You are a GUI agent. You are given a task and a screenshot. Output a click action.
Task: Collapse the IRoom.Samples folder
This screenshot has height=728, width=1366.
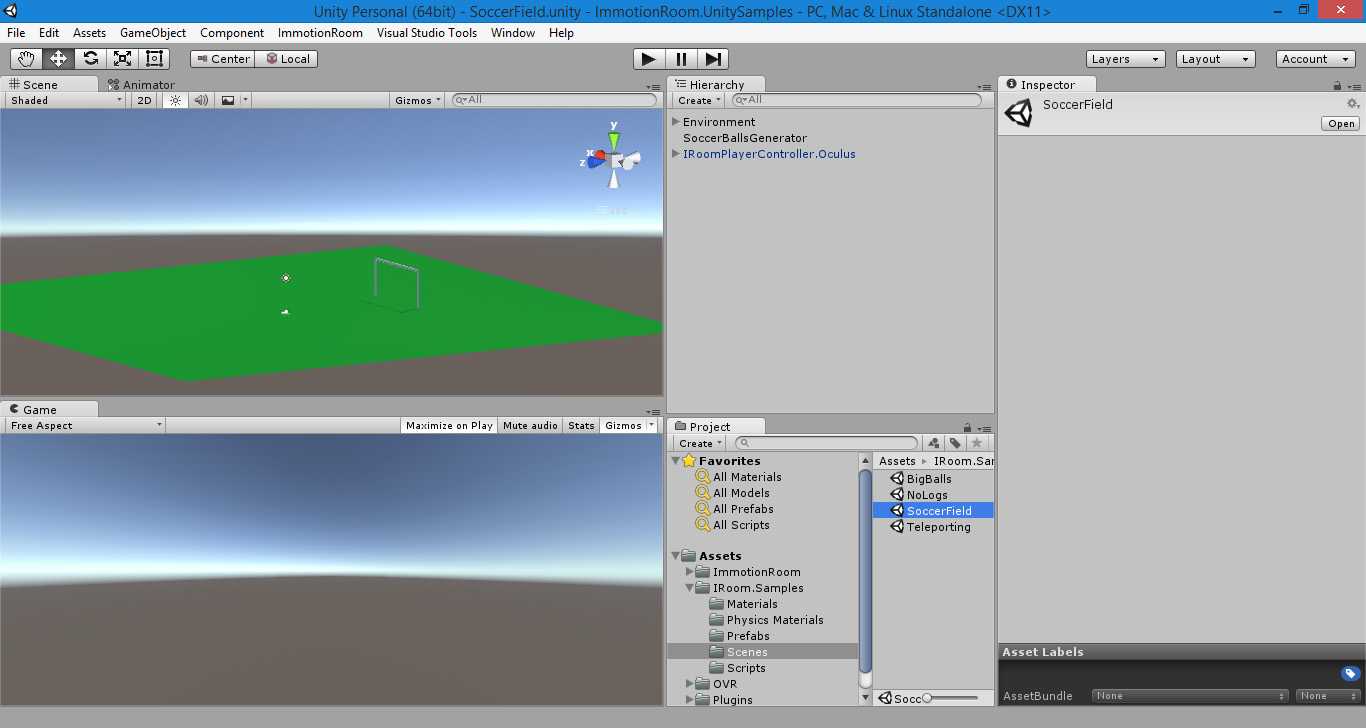click(690, 588)
